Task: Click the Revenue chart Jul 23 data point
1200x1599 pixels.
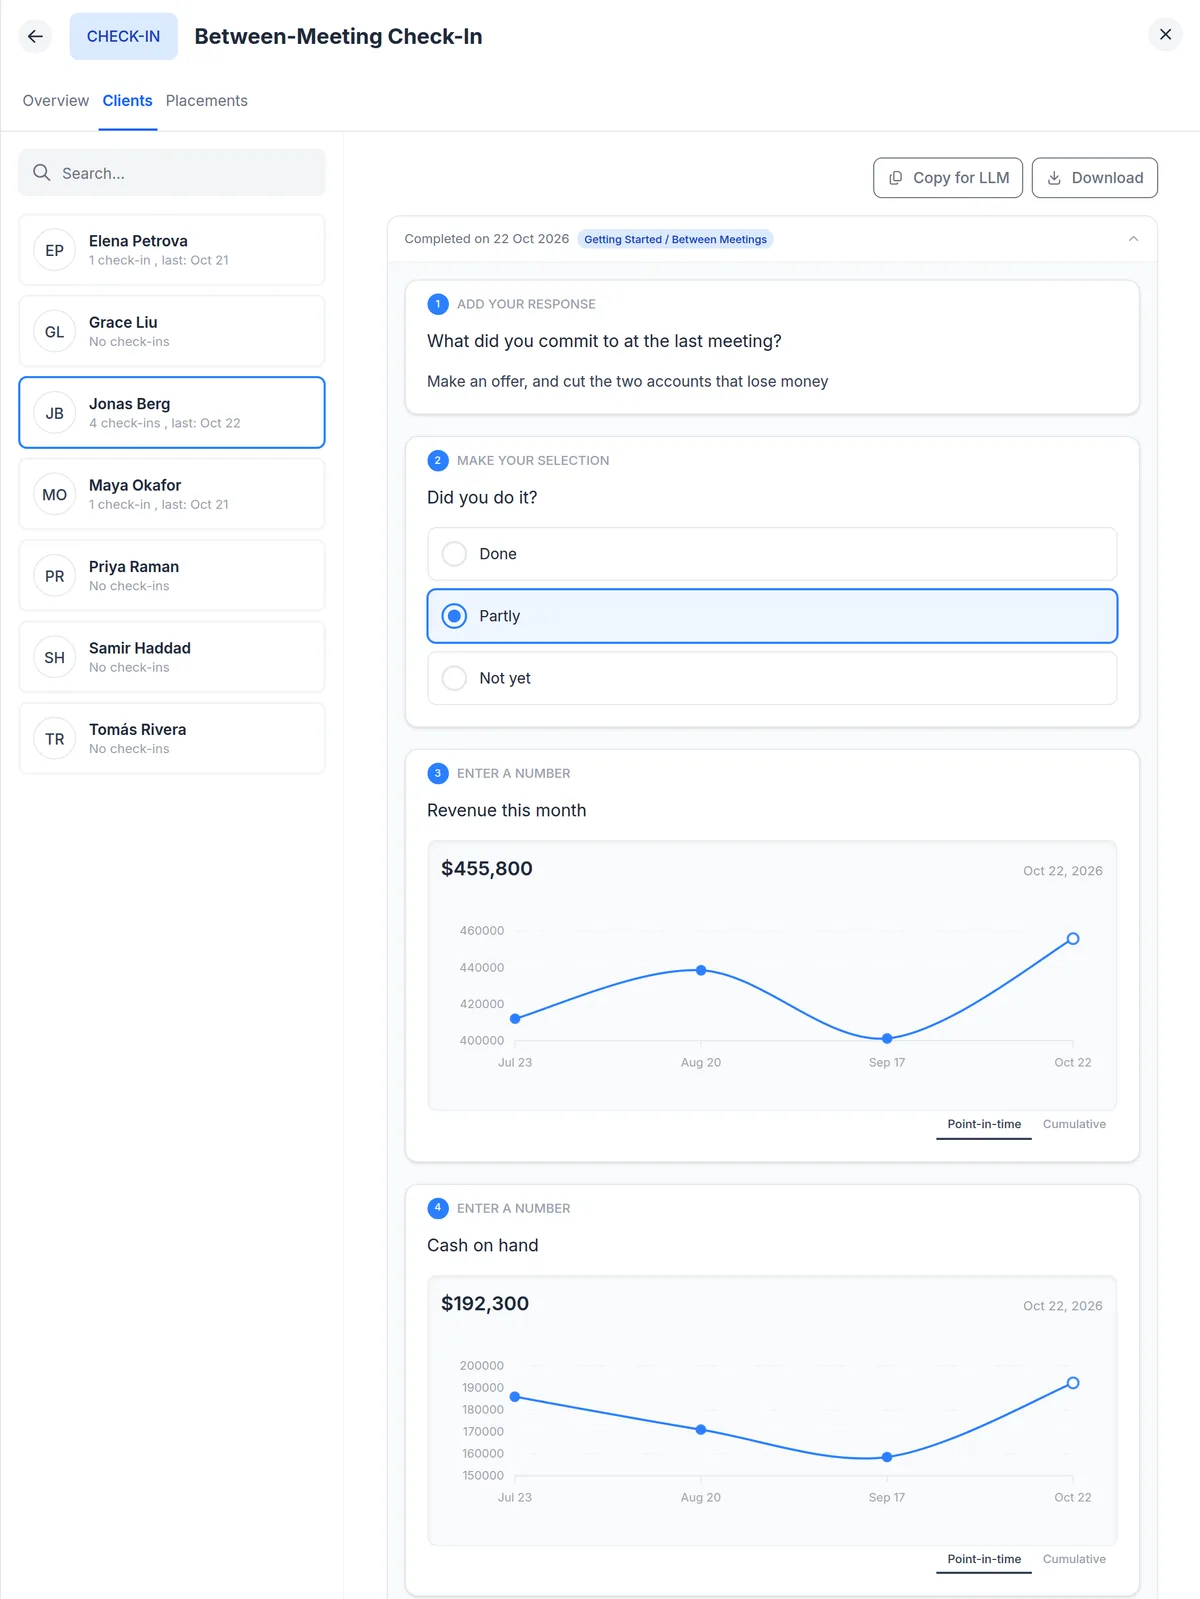Action: 515,1019
